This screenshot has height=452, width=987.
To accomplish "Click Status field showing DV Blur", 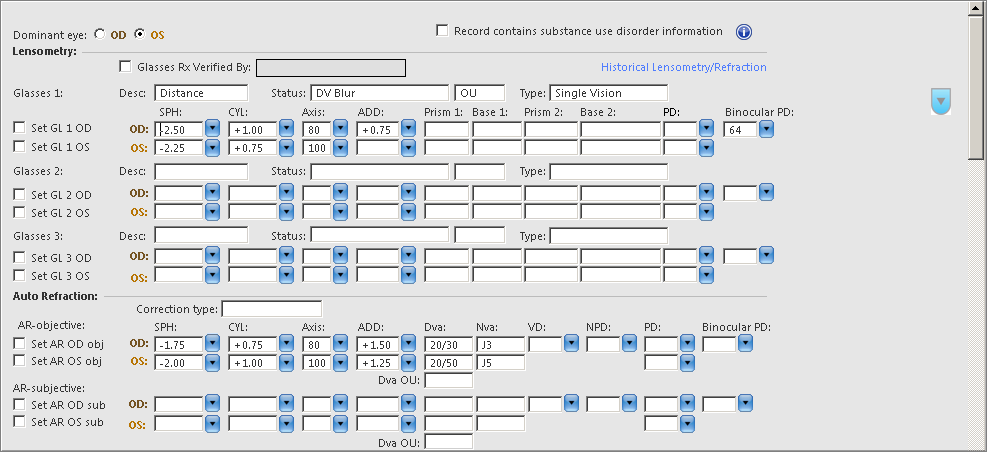I will pos(380,93).
